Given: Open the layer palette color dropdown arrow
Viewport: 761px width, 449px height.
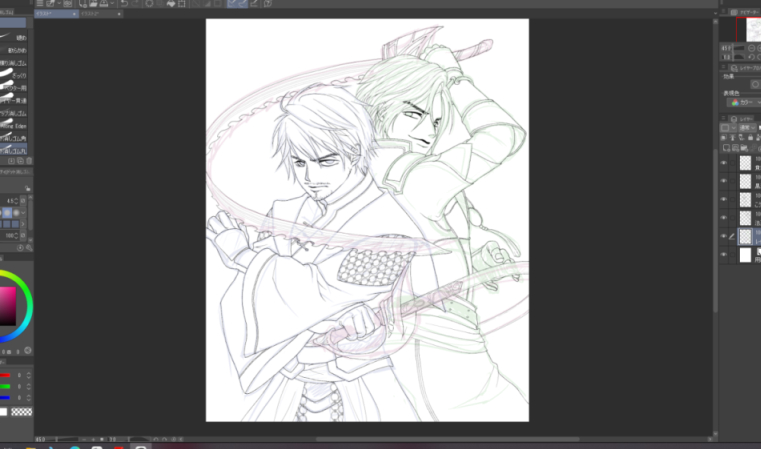Looking at the screenshot, I should [x=733, y=128].
